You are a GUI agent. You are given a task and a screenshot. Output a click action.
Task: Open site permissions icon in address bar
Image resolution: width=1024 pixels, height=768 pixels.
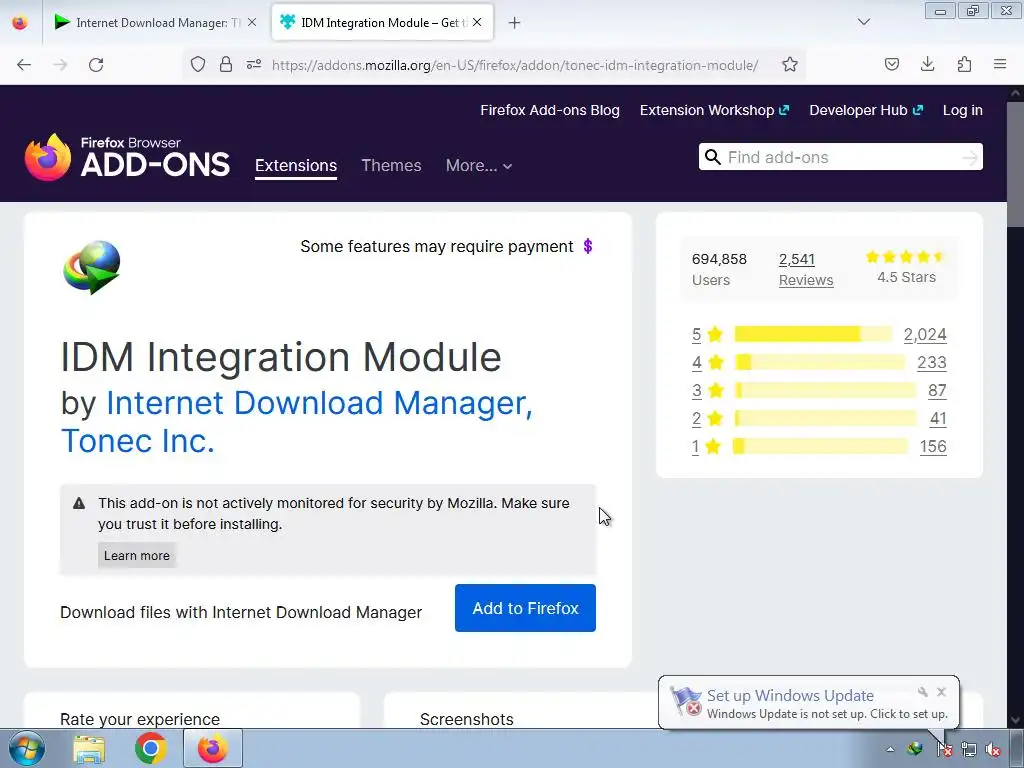[254, 64]
